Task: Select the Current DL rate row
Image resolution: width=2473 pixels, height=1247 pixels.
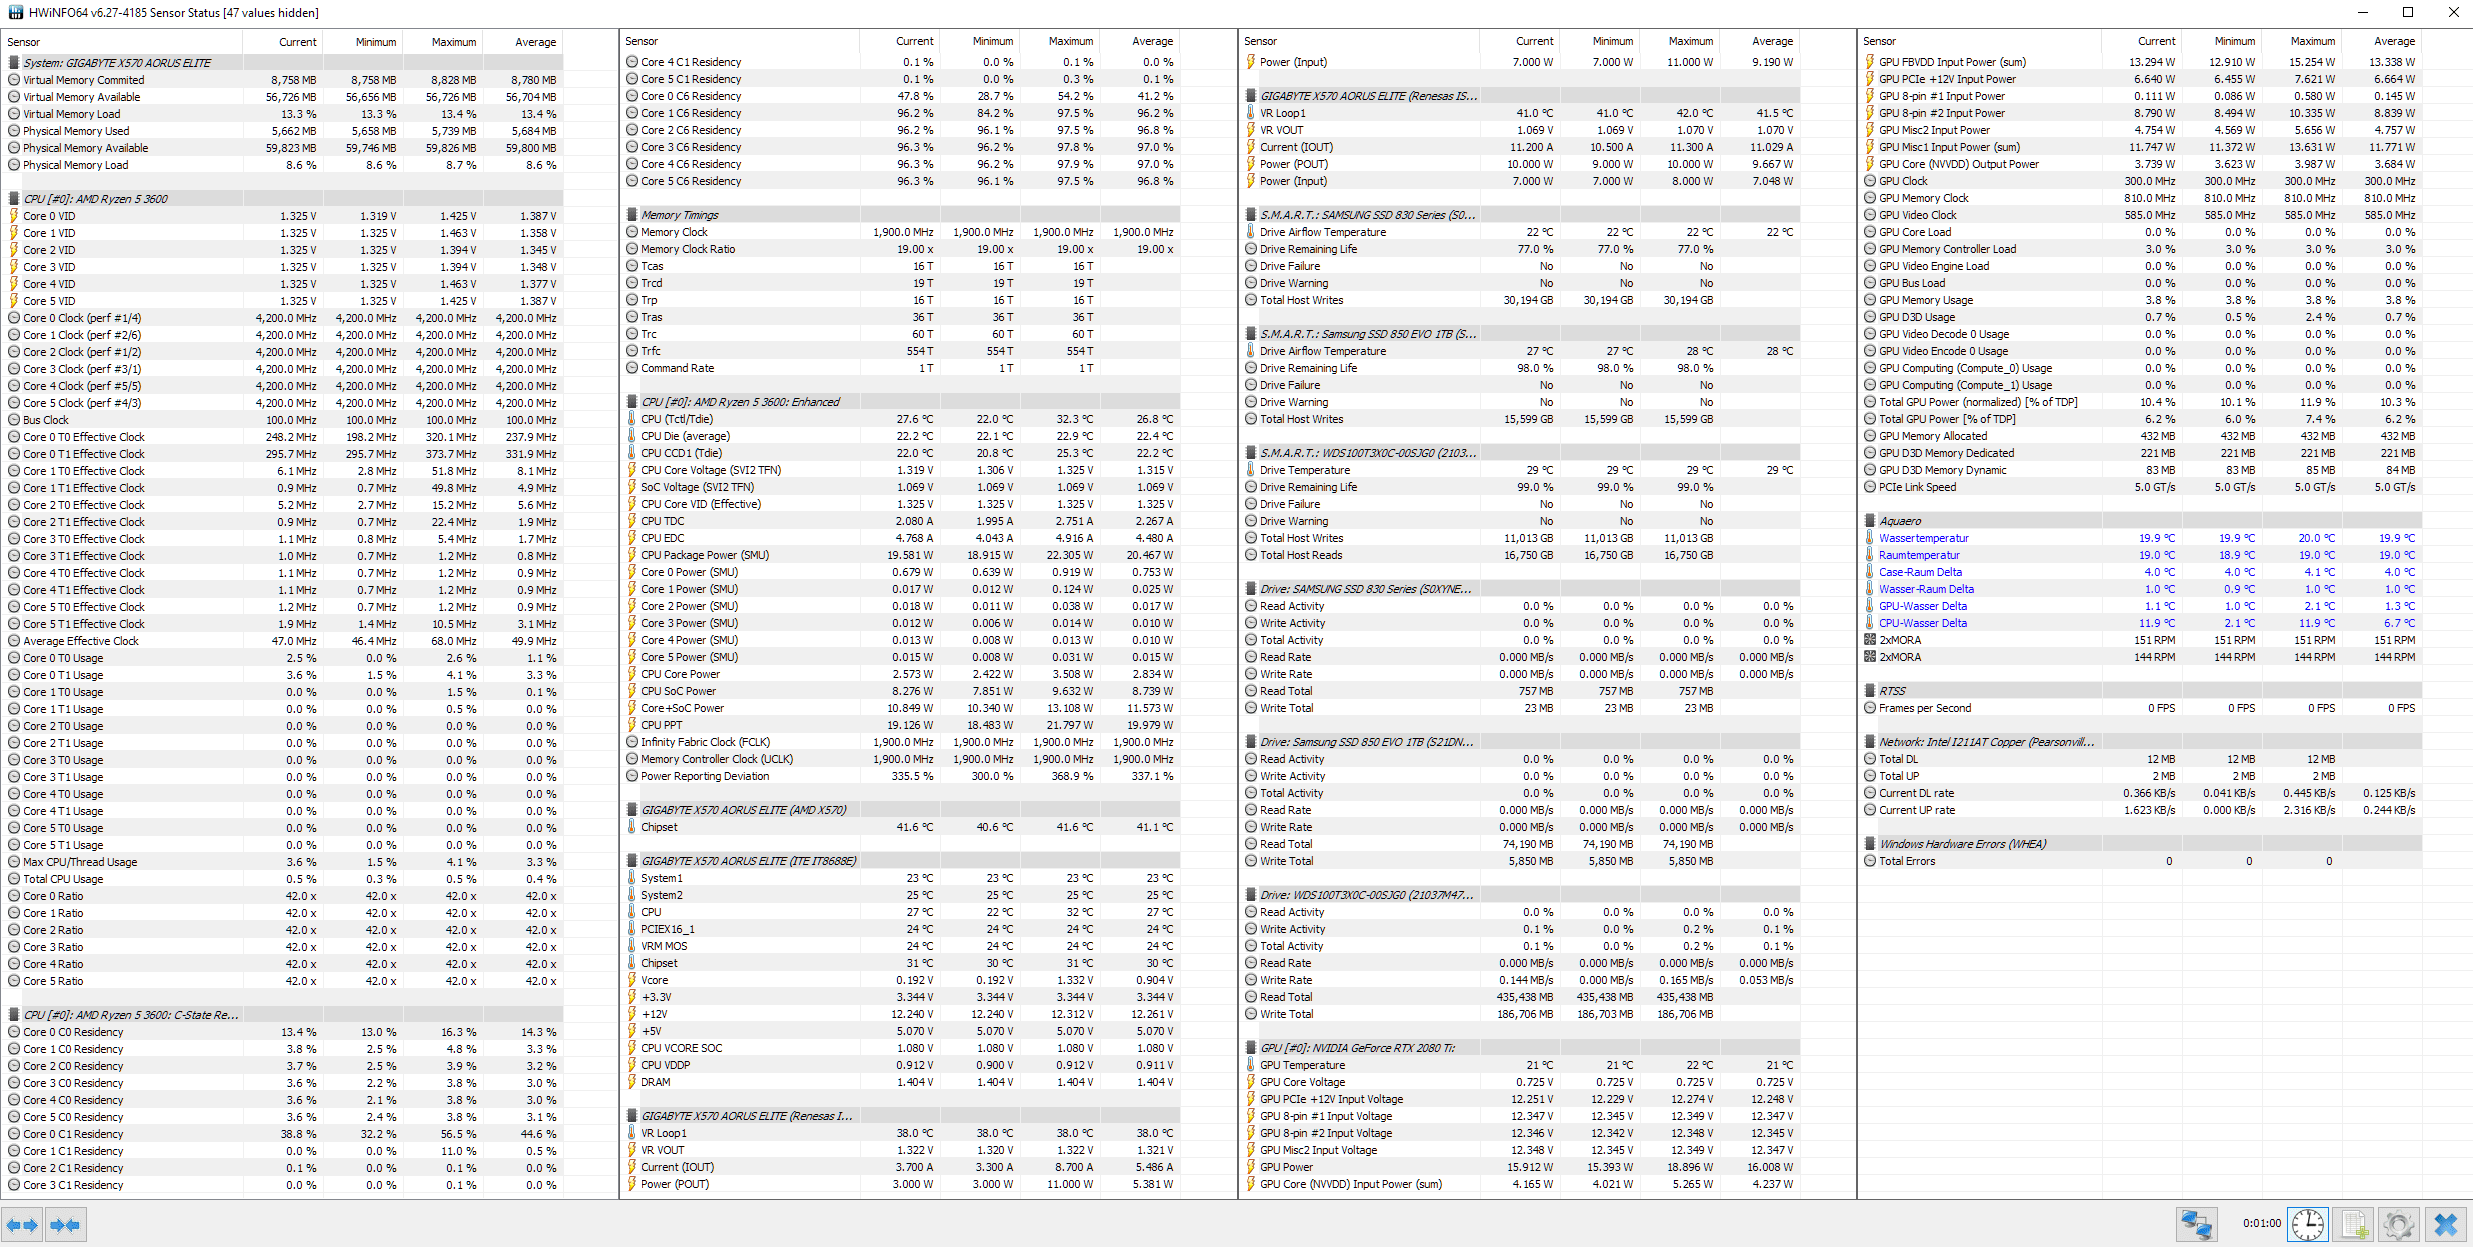Action: tap(2140, 793)
